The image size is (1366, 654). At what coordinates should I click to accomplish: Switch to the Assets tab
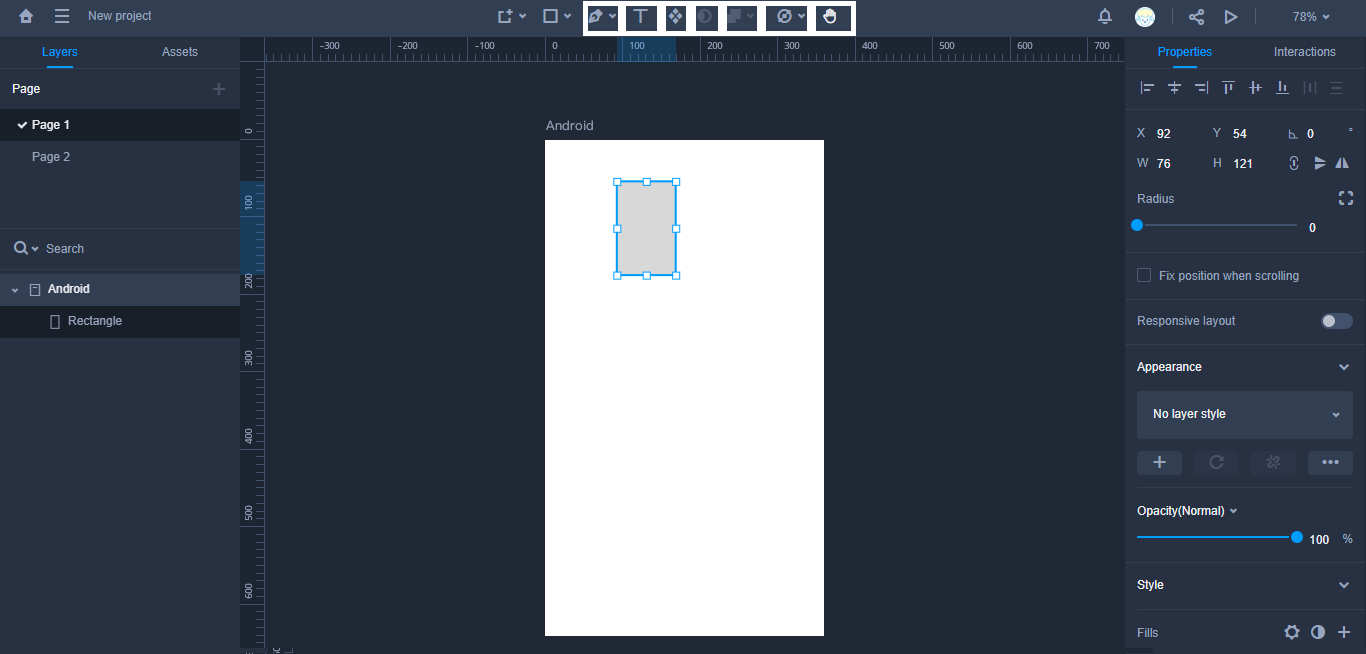180,52
